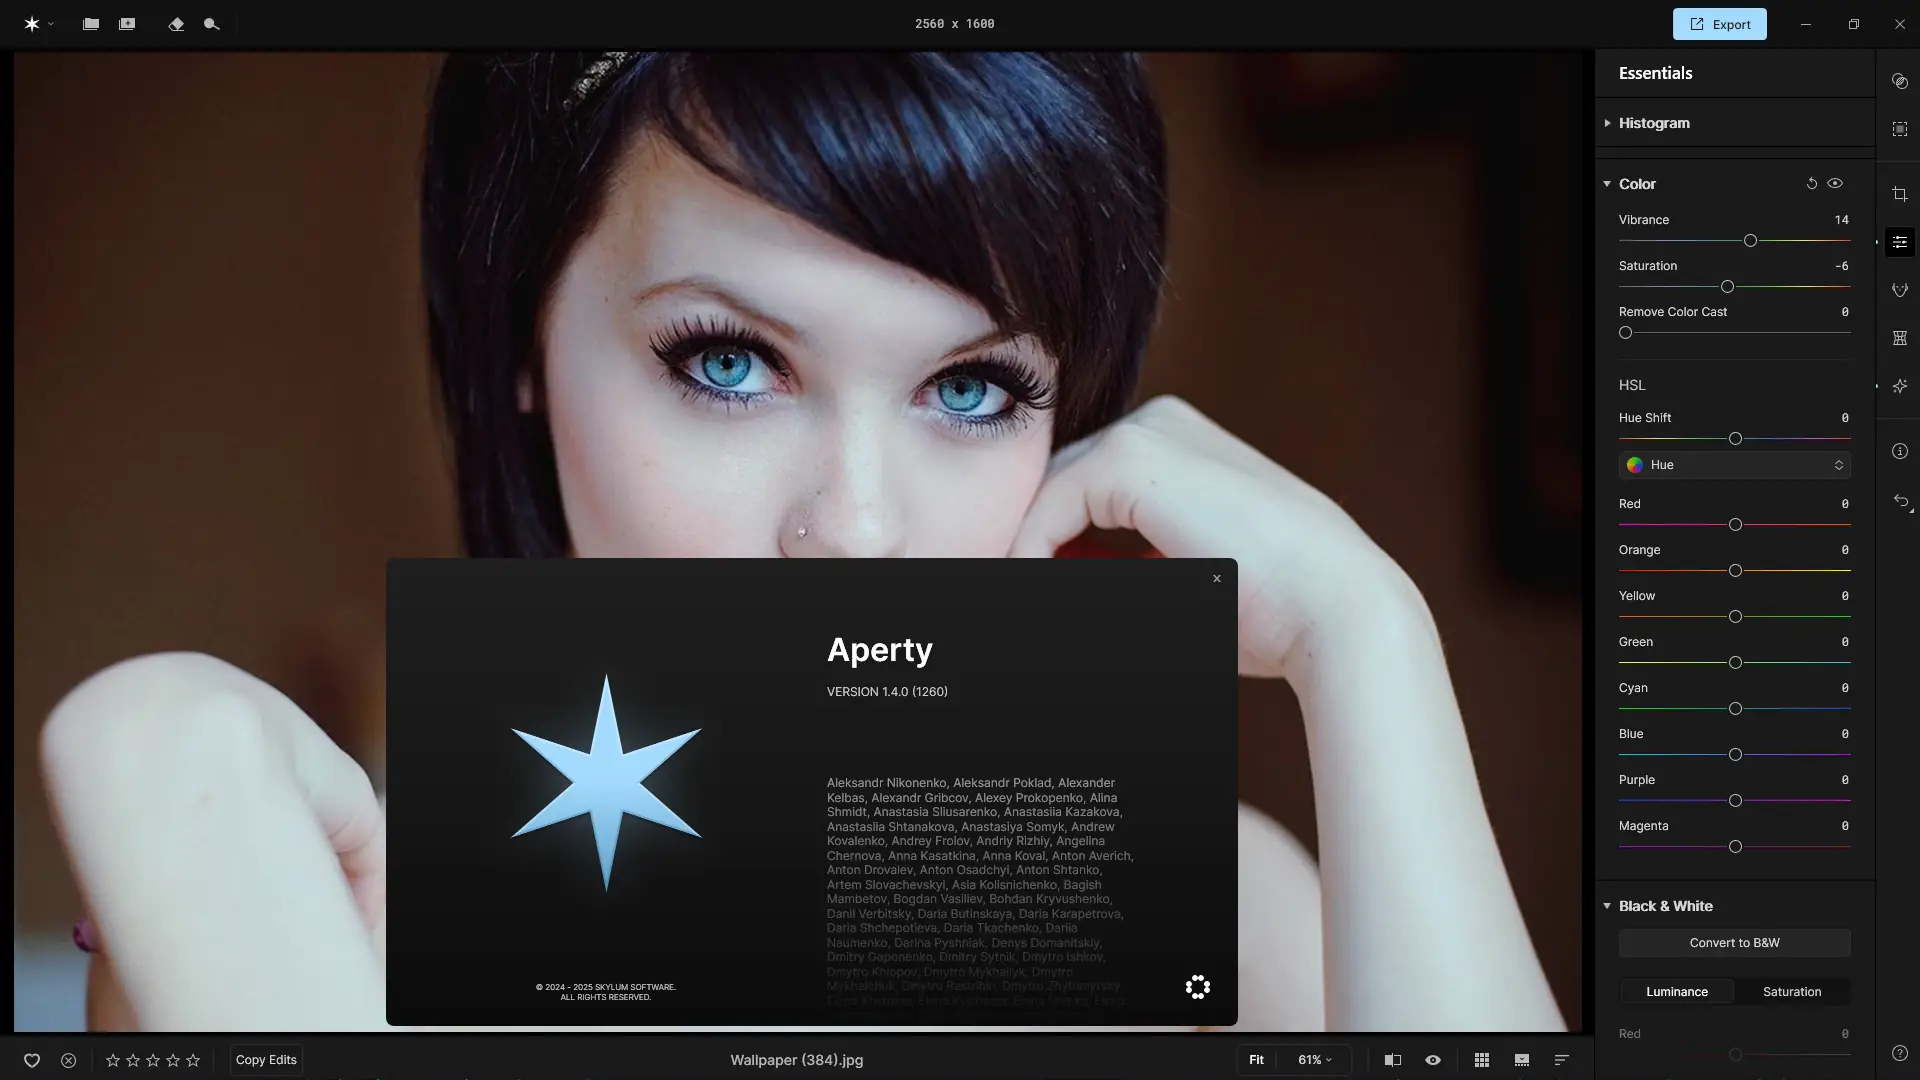
Task: Toggle before/after compare view icon
Action: [1392, 1060]
